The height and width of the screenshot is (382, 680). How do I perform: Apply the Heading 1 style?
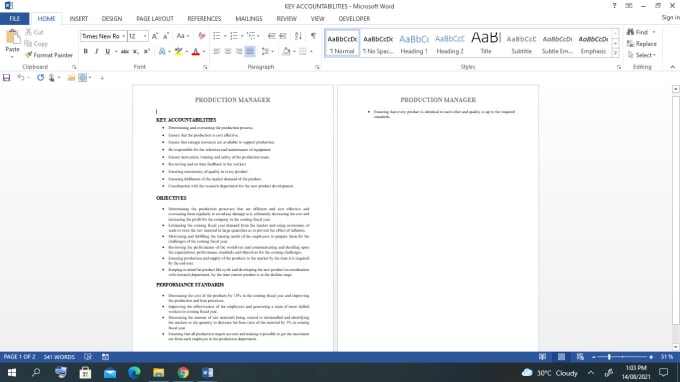(414, 43)
